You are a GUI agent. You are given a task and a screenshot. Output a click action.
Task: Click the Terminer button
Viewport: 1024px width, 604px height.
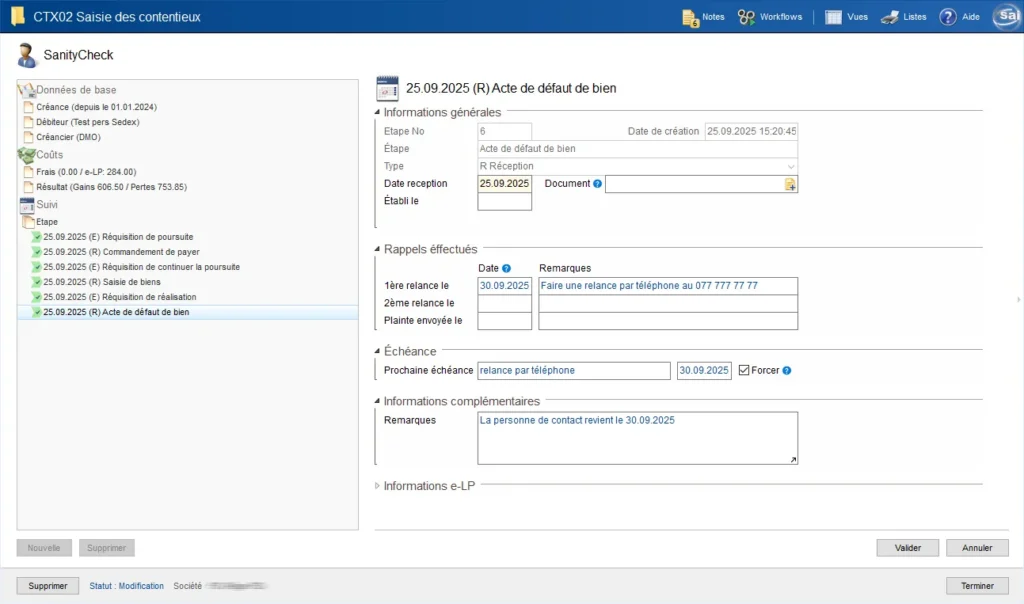[x=977, y=586]
